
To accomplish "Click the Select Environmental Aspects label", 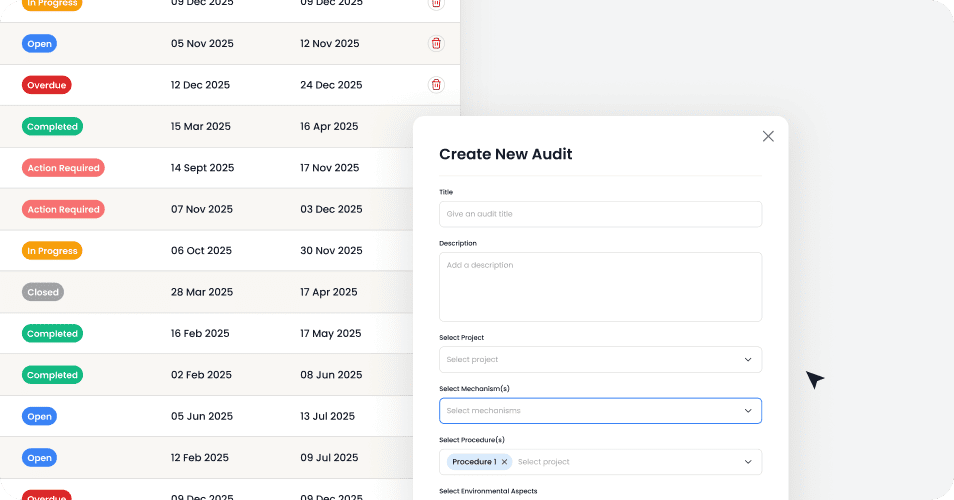I will tap(489, 491).
